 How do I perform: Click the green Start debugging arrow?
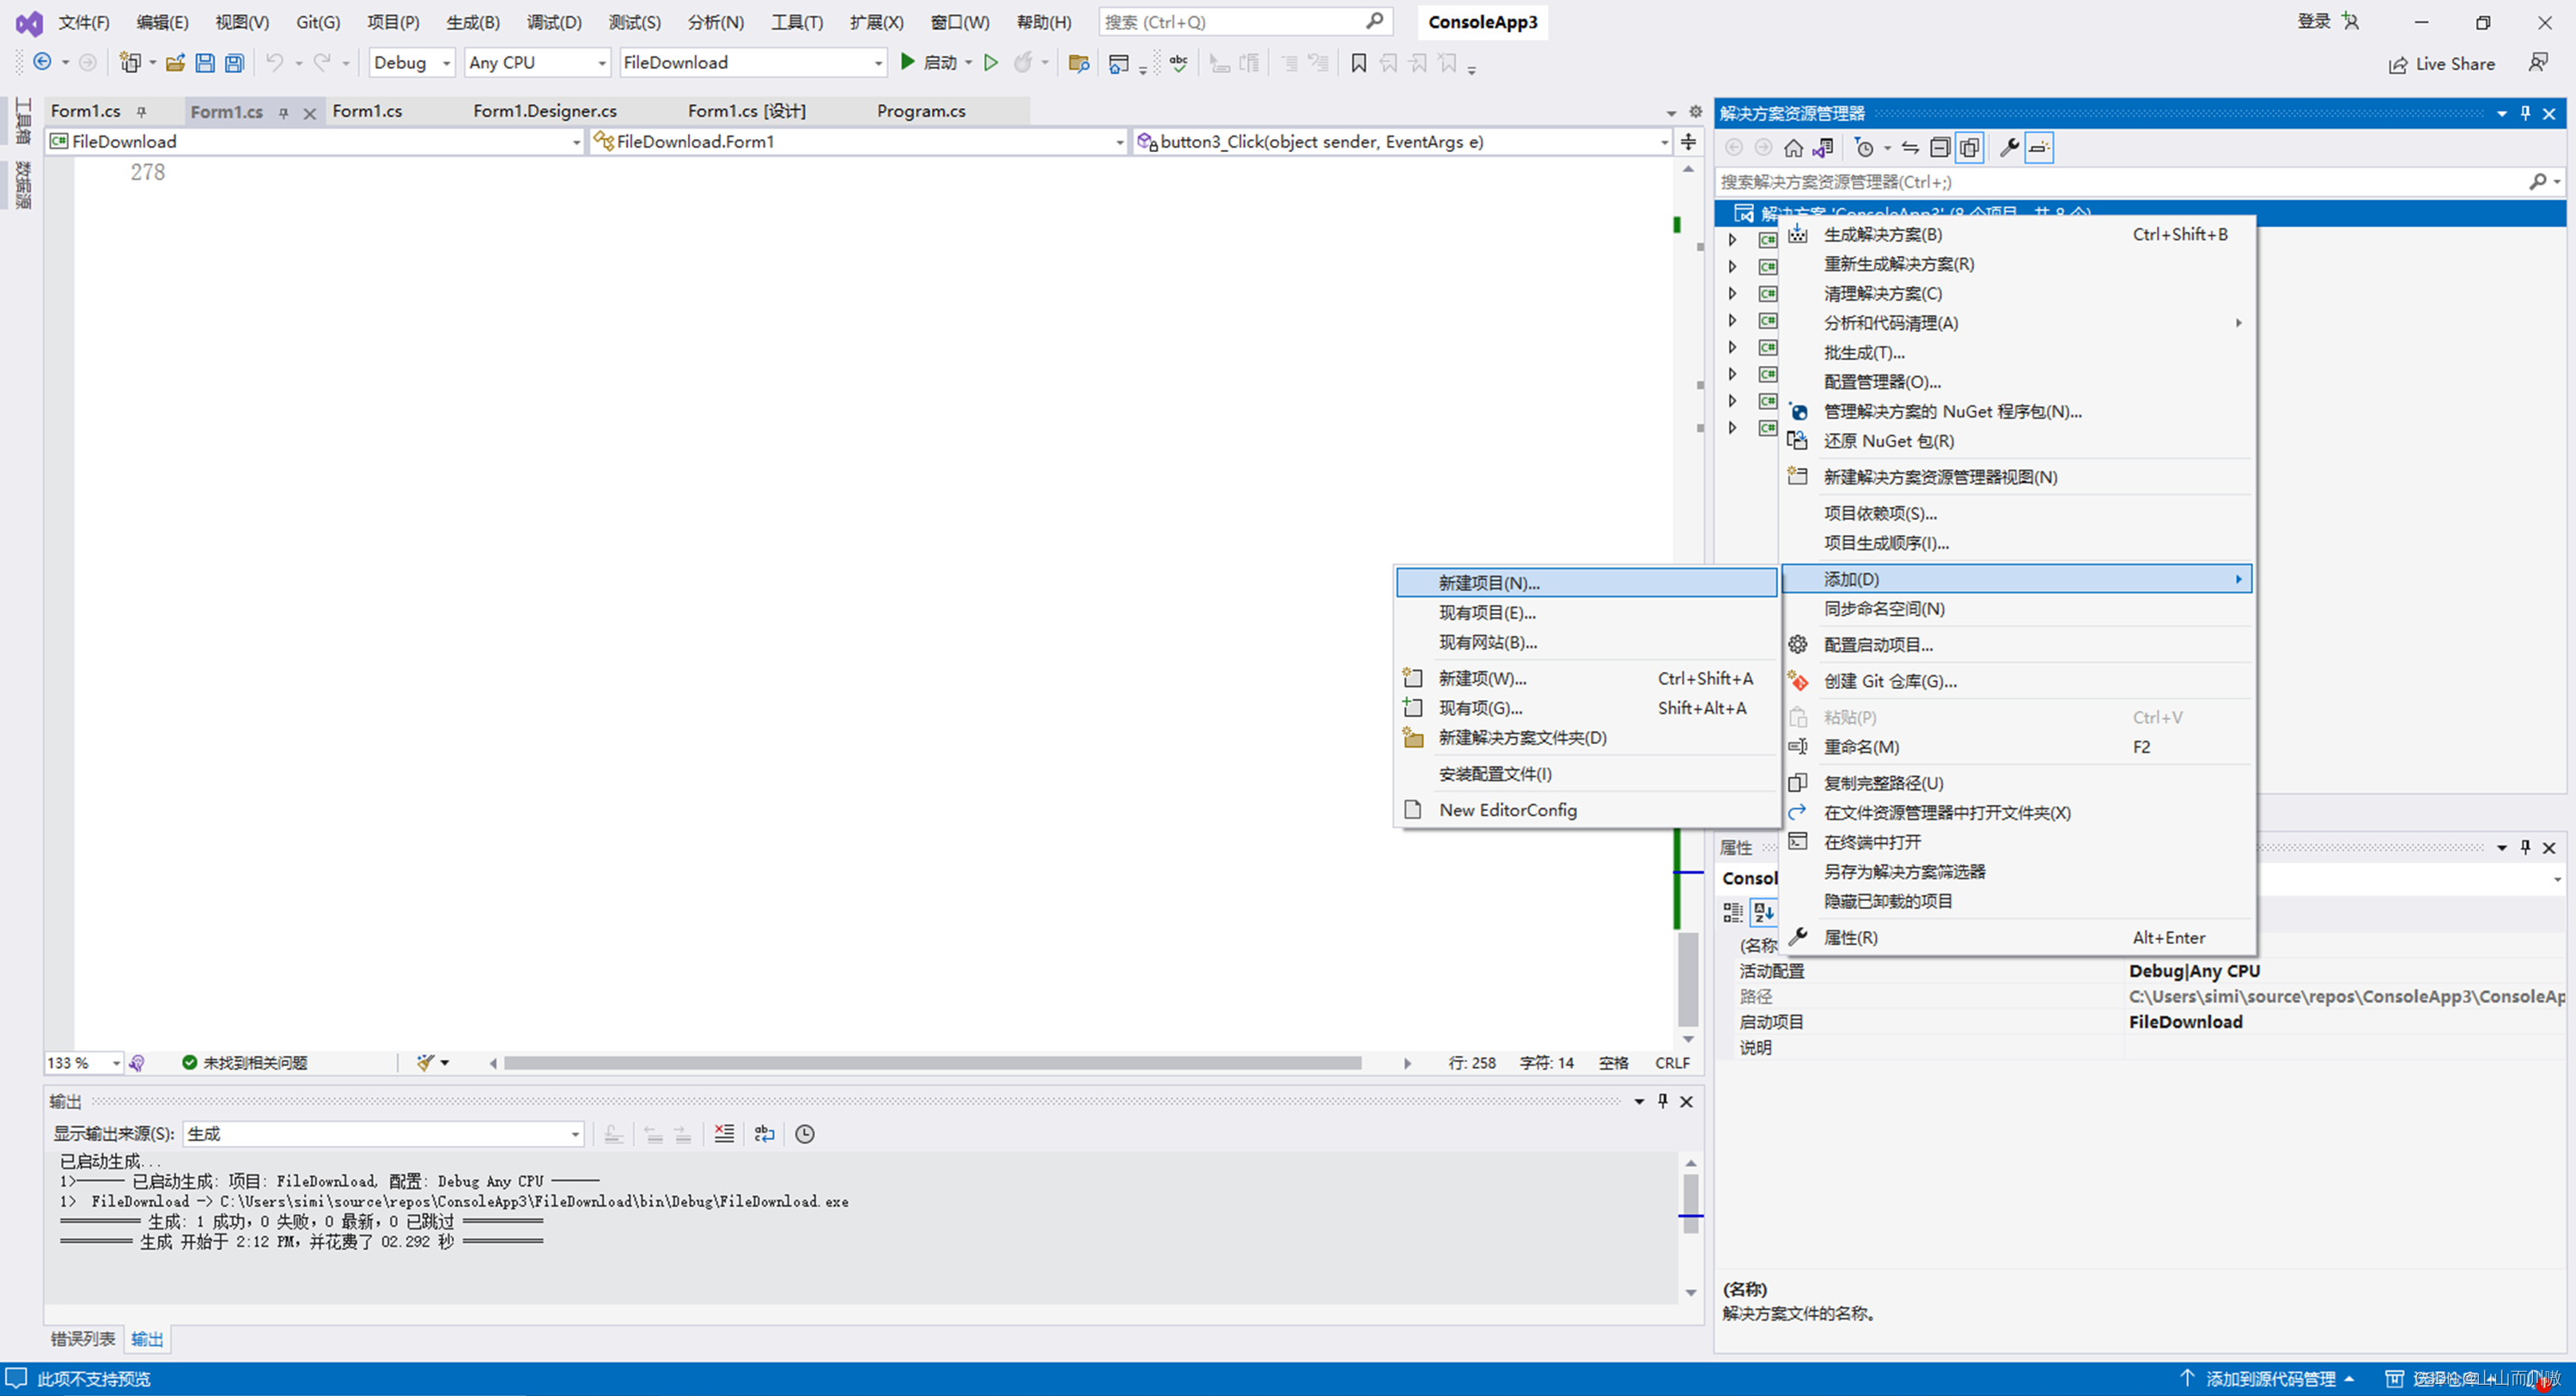pyautogui.click(x=907, y=62)
